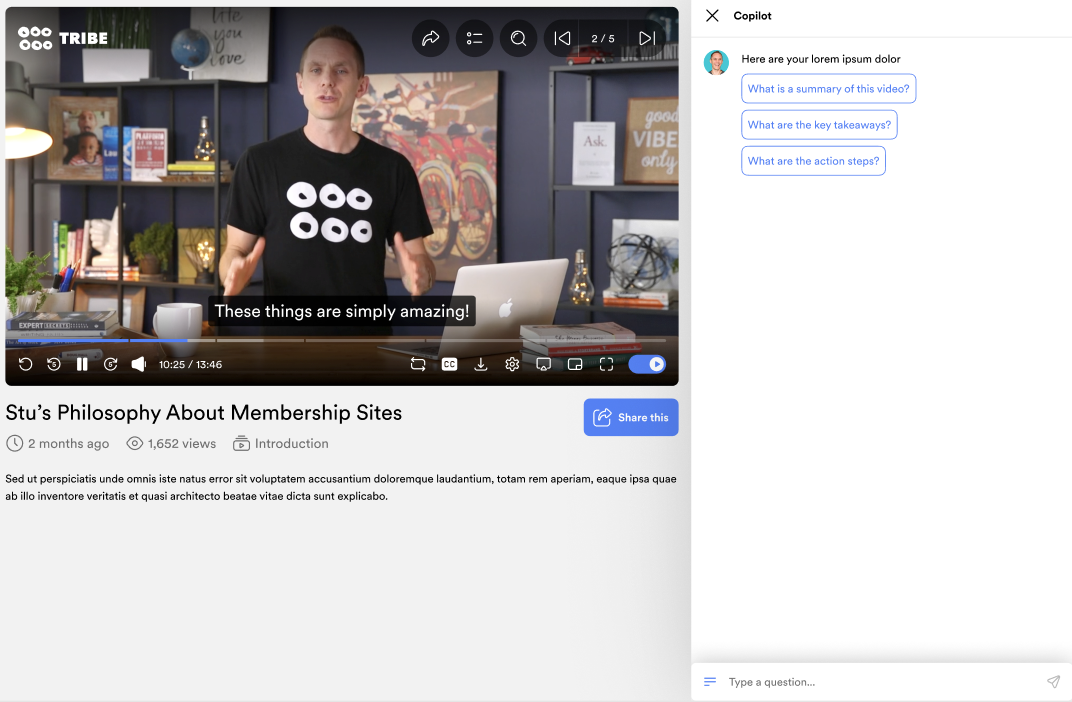This screenshot has height=702, width=1072.
Task: Mute the video volume
Action: [139, 365]
